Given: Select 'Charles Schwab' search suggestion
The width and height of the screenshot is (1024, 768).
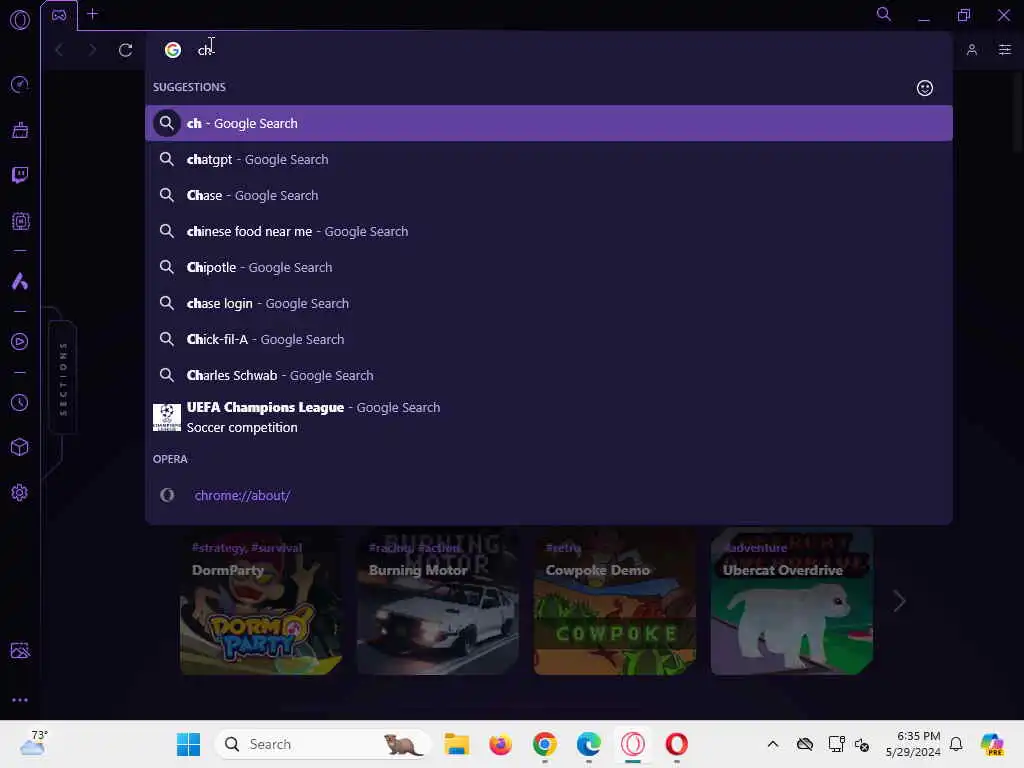Looking at the screenshot, I should pos(549,375).
